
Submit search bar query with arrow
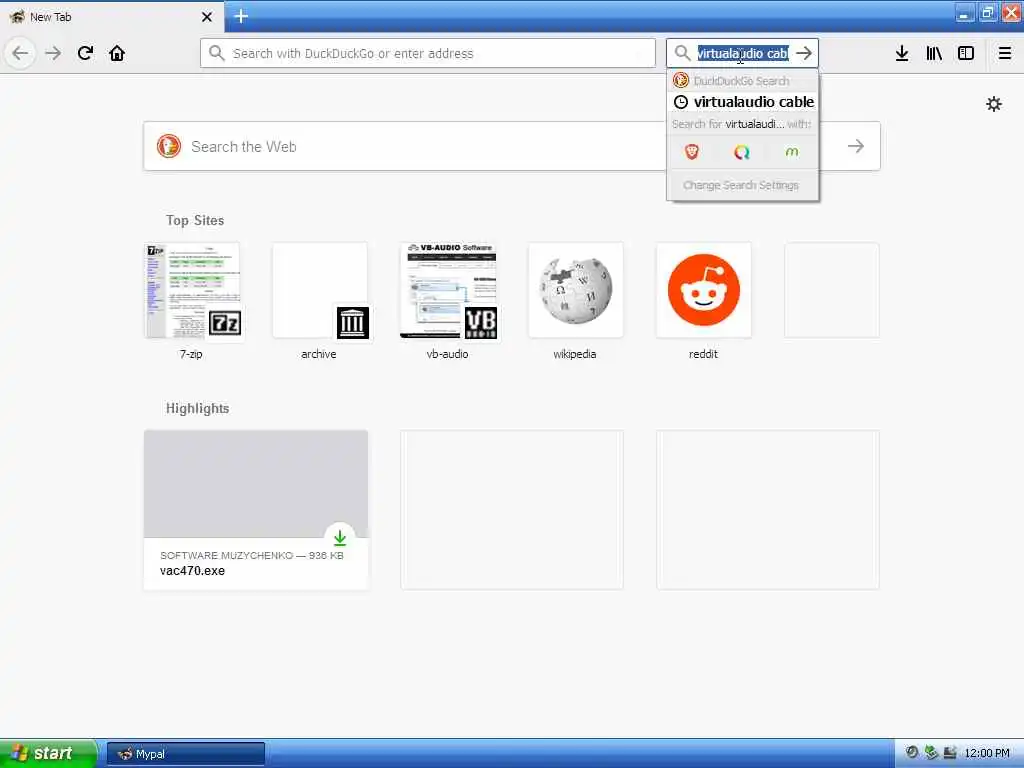click(x=805, y=54)
